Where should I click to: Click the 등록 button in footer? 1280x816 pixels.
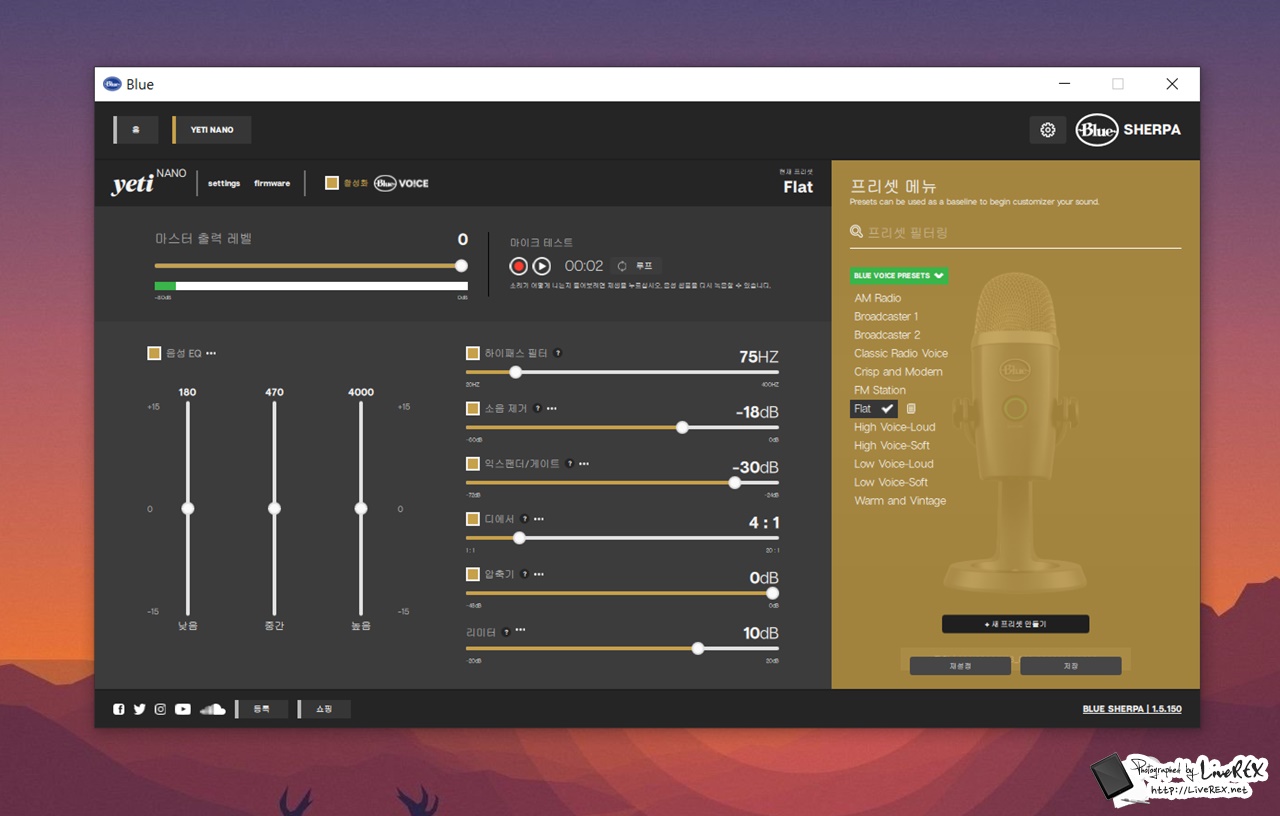(262, 709)
